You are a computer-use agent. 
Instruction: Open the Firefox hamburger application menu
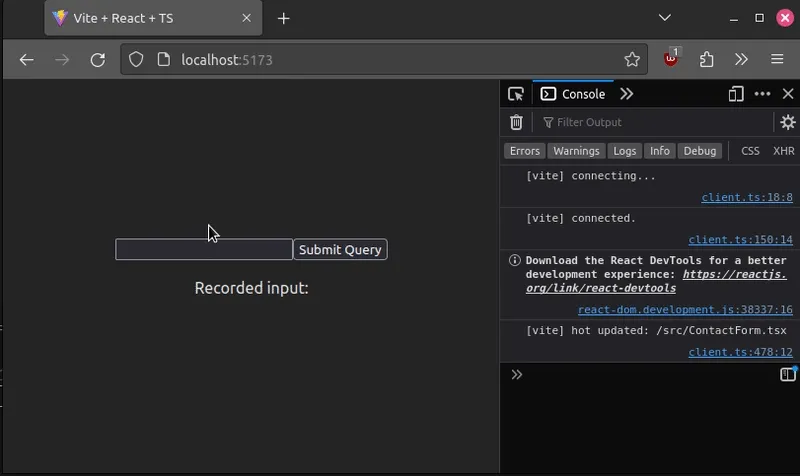coord(777,59)
